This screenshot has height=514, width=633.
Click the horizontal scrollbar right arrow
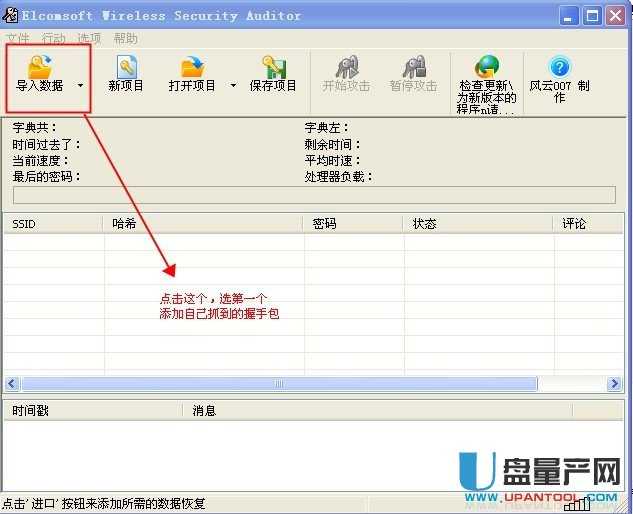(615, 384)
